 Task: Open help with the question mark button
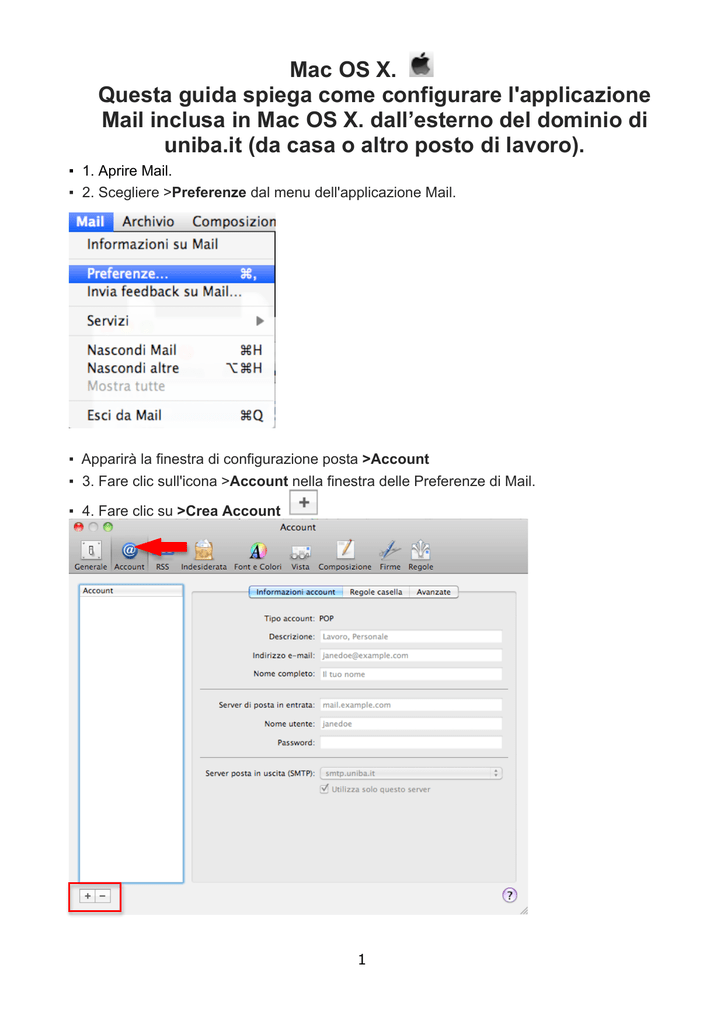(x=510, y=895)
